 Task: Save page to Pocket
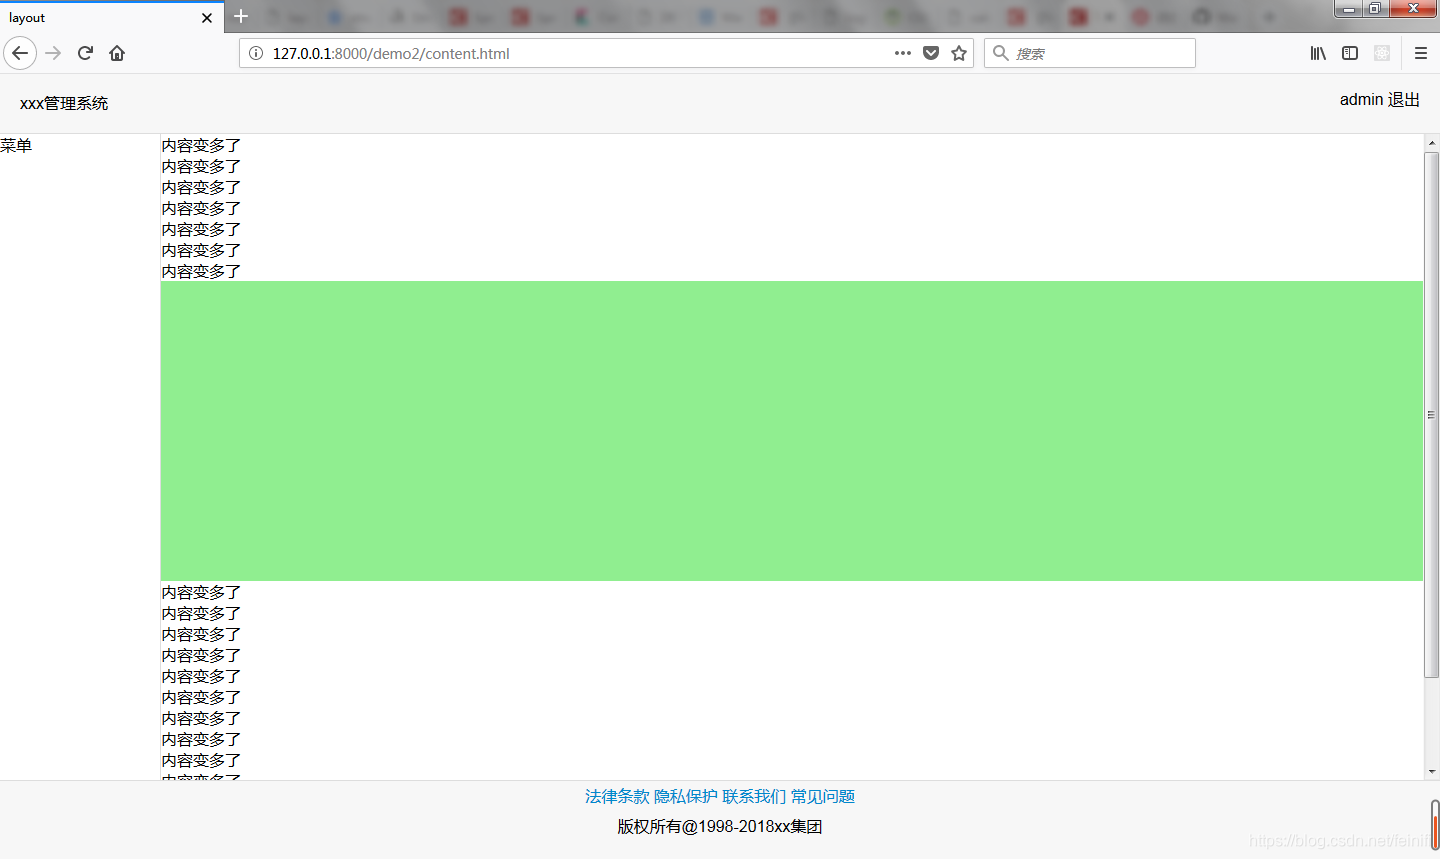coord(931,53)
